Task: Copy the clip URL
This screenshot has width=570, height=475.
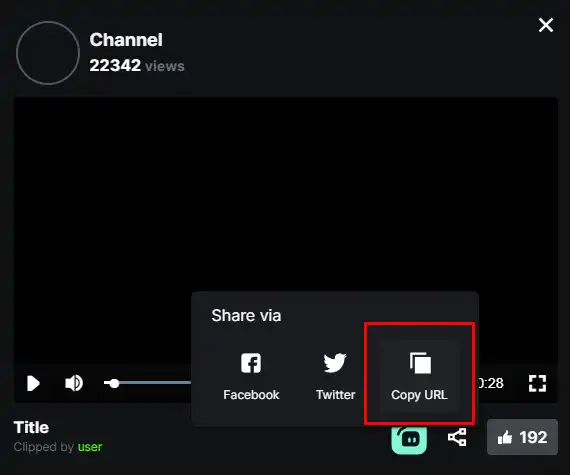Action: point(419,377)
